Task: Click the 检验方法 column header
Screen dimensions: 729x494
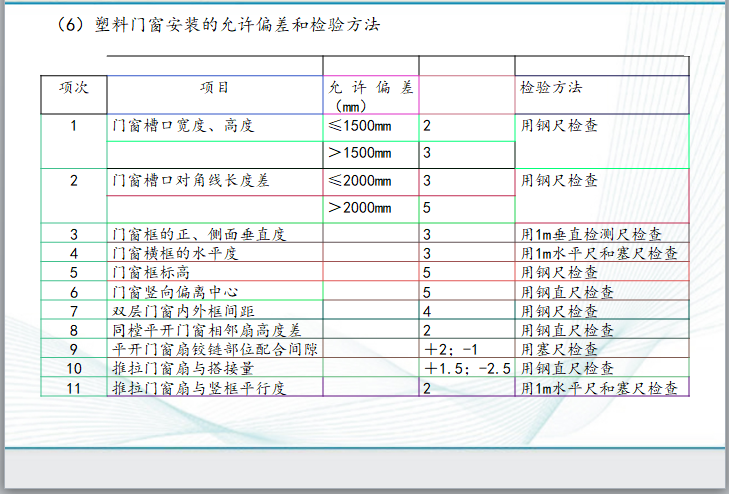Action: [551, 88]
